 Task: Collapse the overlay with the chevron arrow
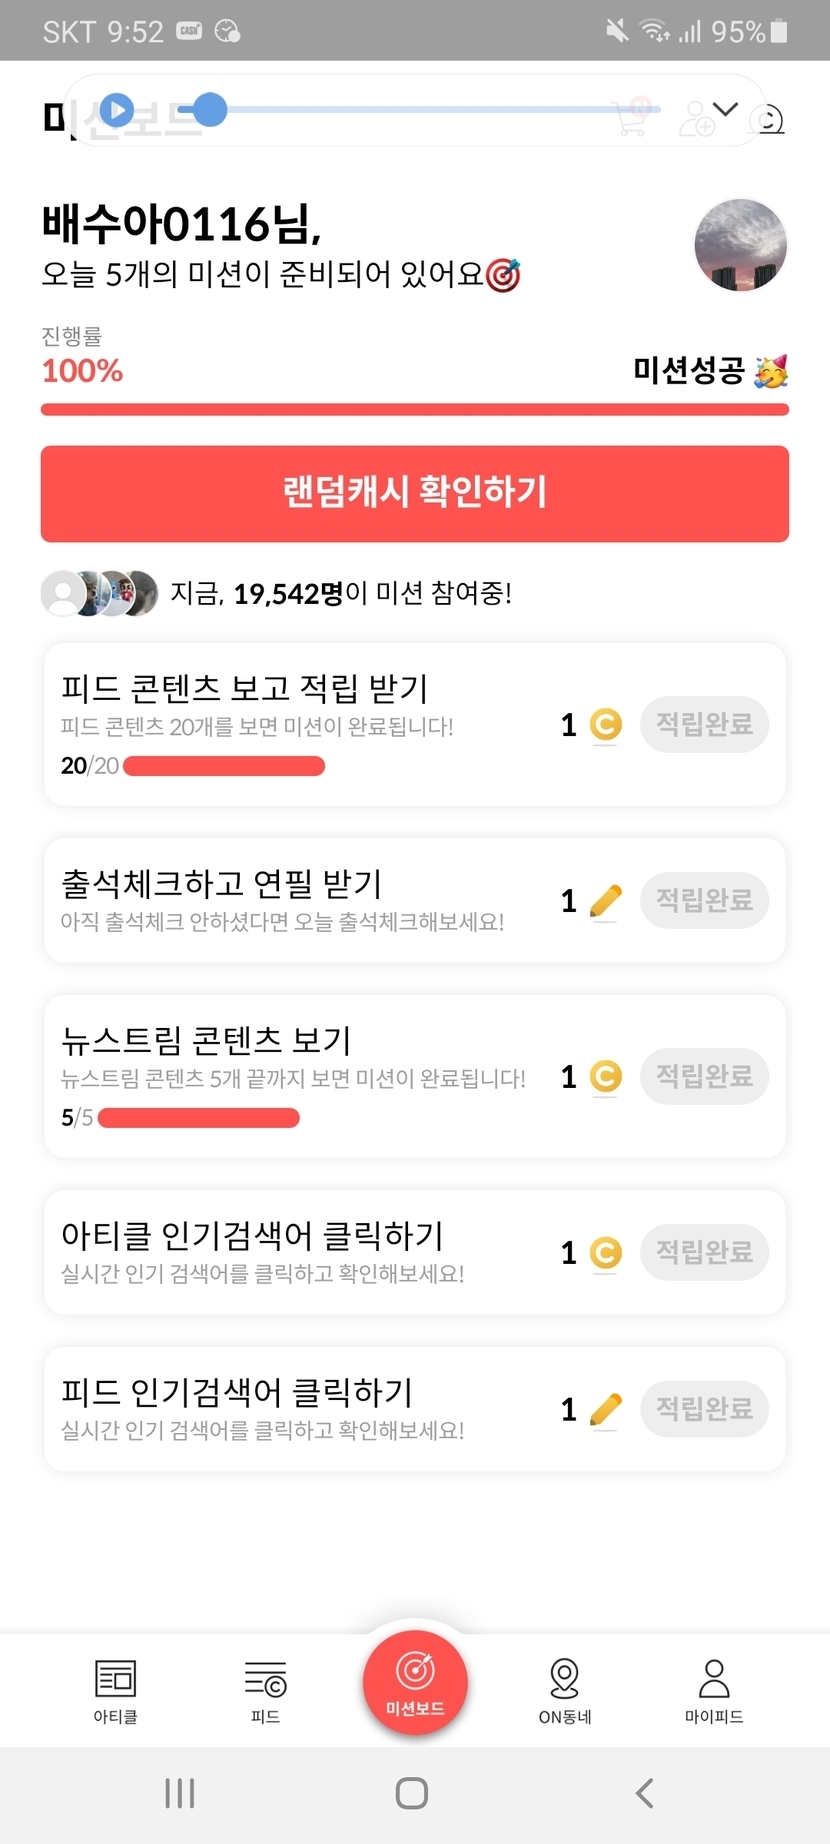726,109
